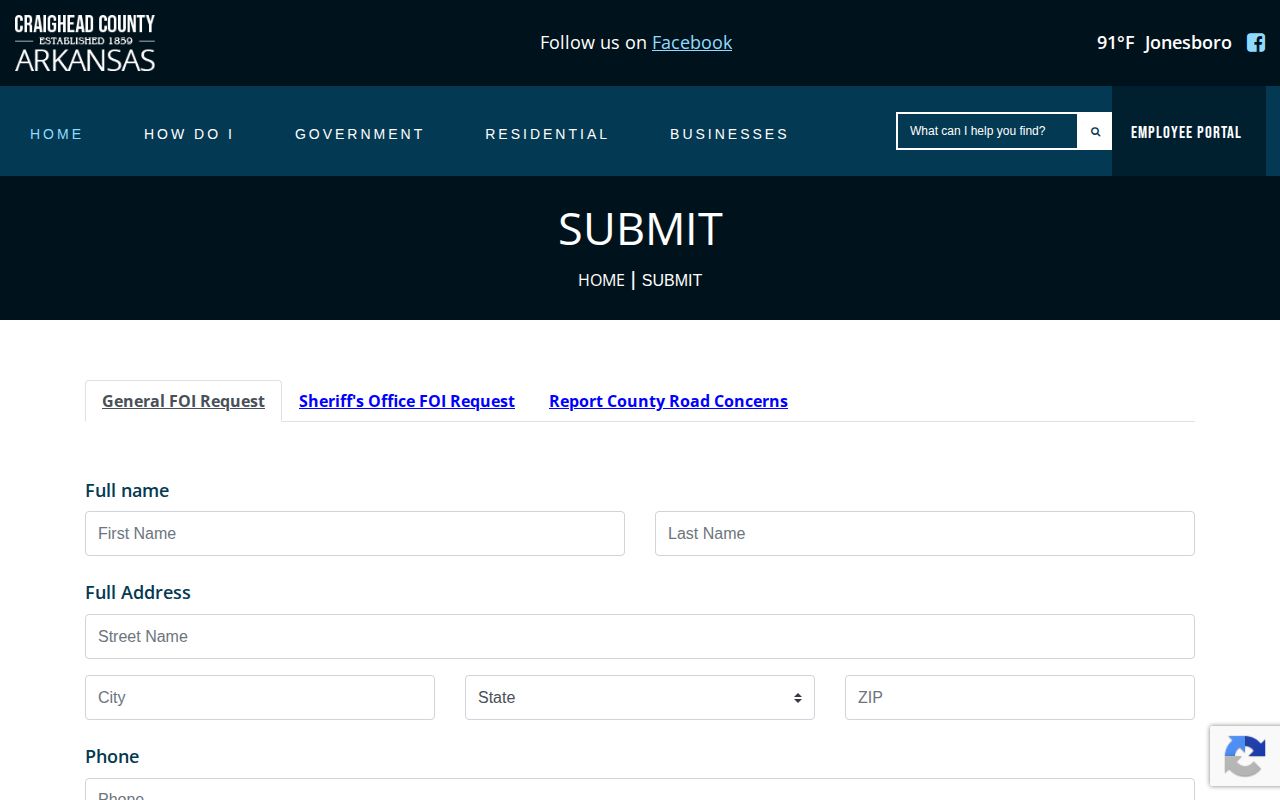Select the General FOI Request tab

[183, 401]
